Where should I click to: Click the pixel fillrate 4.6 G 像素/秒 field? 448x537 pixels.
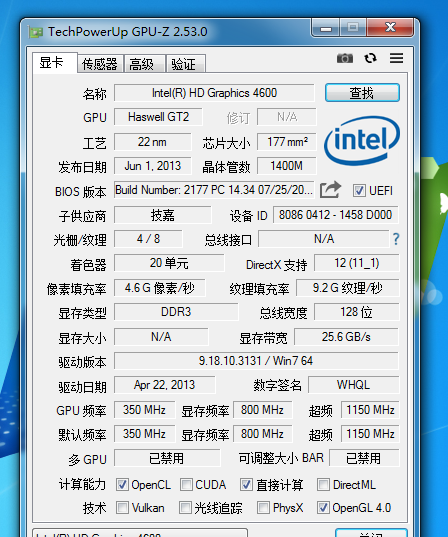(160, 288)
